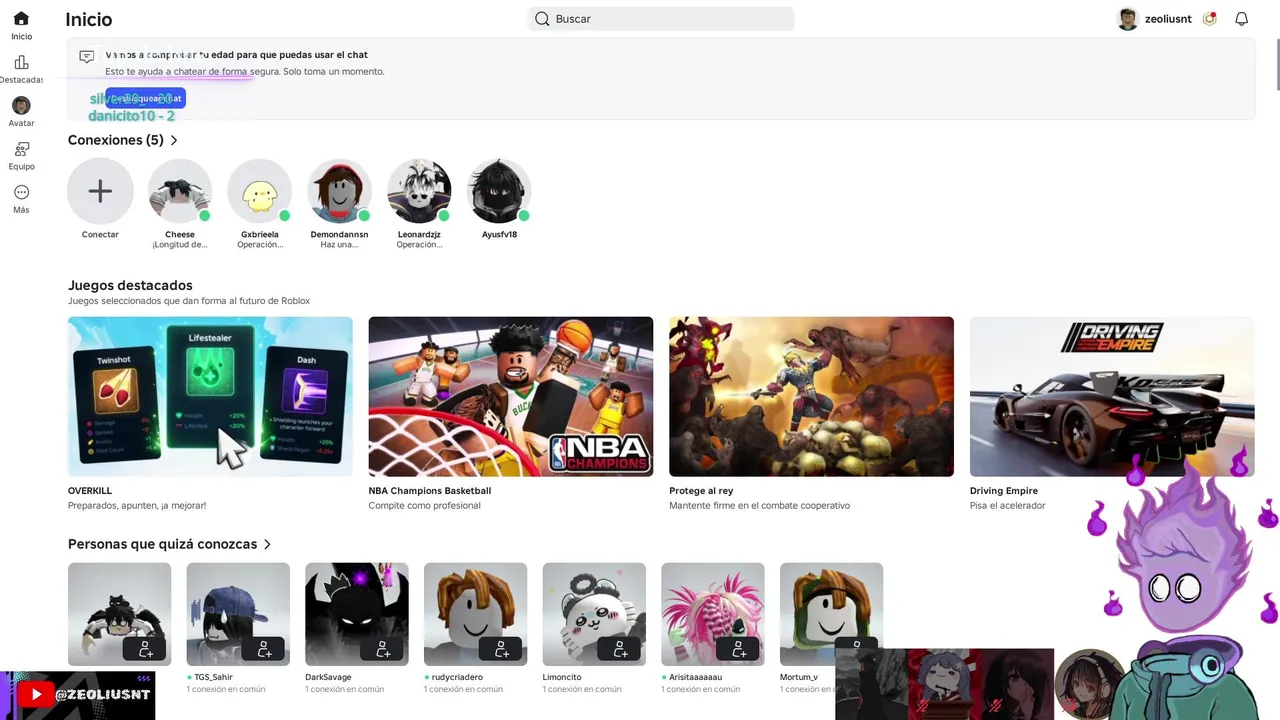The height and width of the screenshot is (720, 1280).
Task: Click the rudycriadero name text
Action: pyautogui.click(x=457, y=677)
